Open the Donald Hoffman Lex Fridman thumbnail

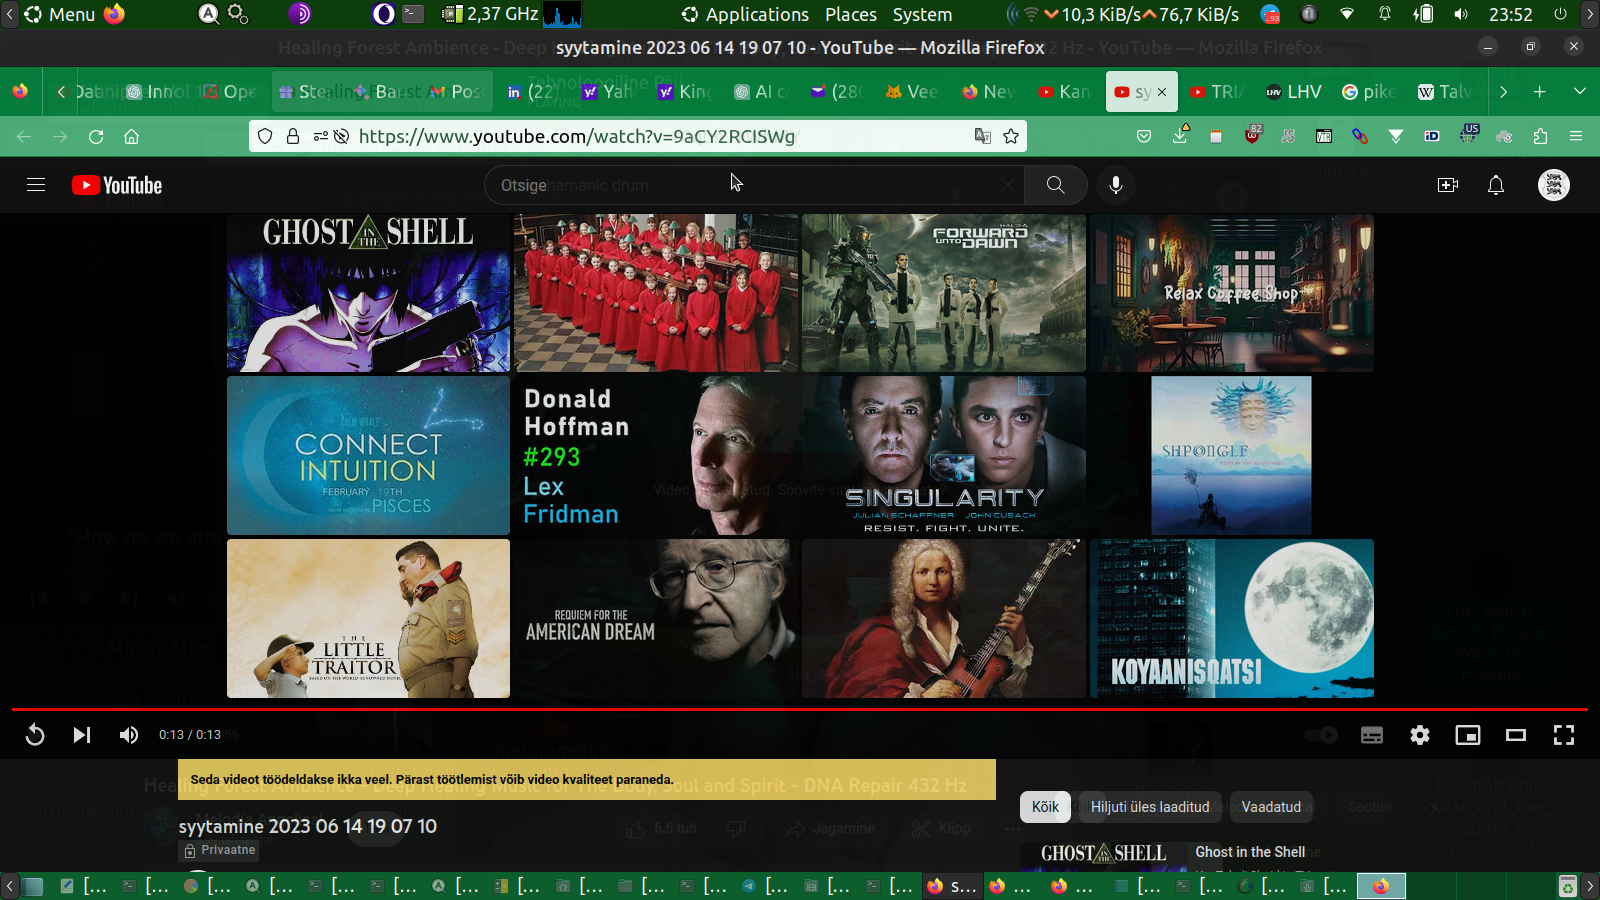pos(656,456)
